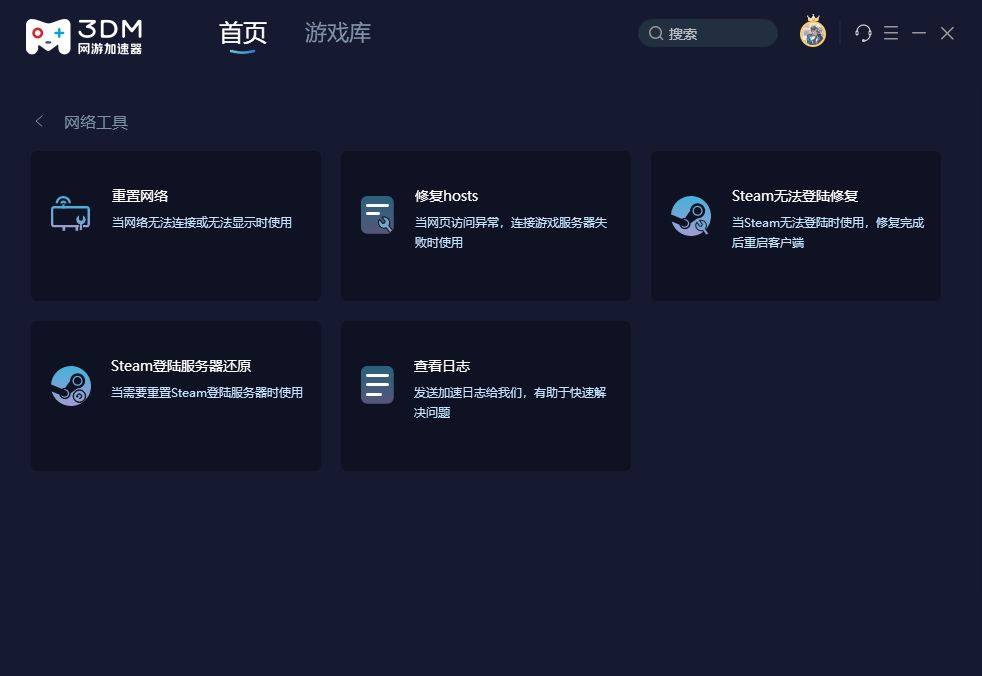Viewport: 982px width, 676px height.
Task: Open the hamburger menu icon
Action: click(x=891, y=33)
